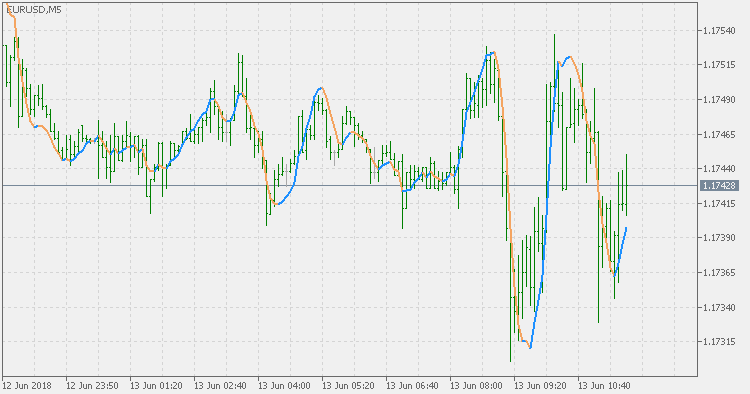Click the 1.17465 price axis value

click(719, 134)
